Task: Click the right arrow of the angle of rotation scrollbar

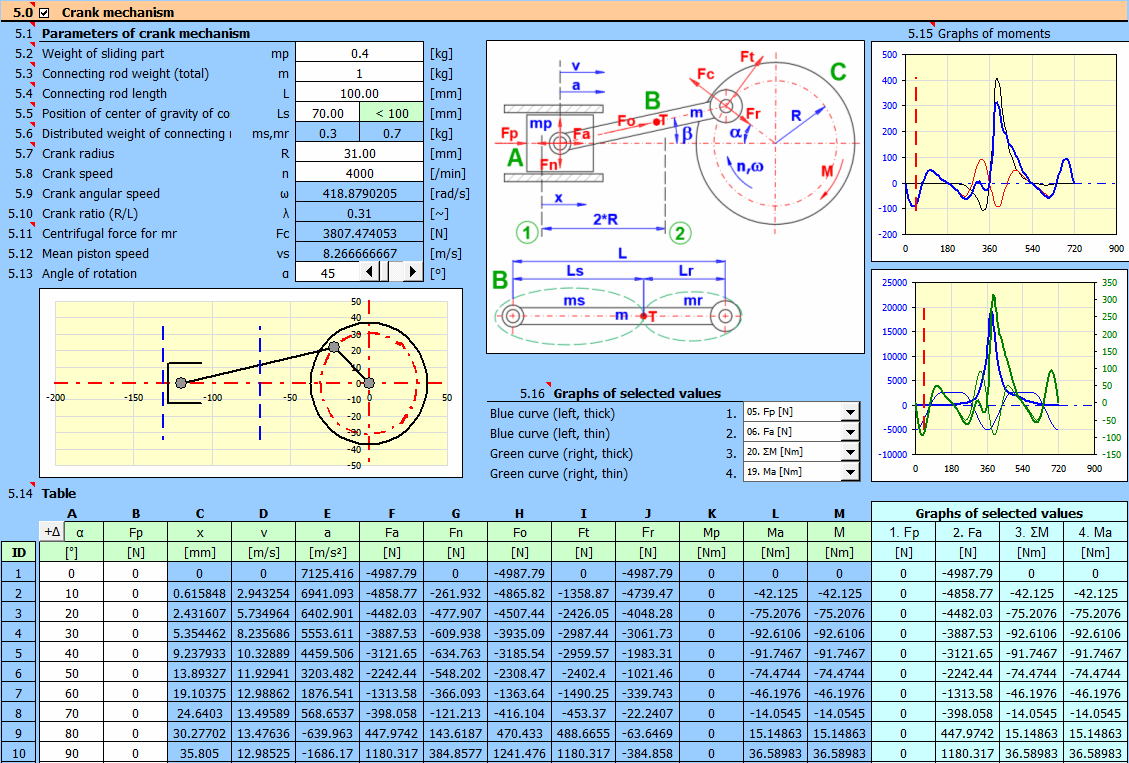Action: click(413, 272)
